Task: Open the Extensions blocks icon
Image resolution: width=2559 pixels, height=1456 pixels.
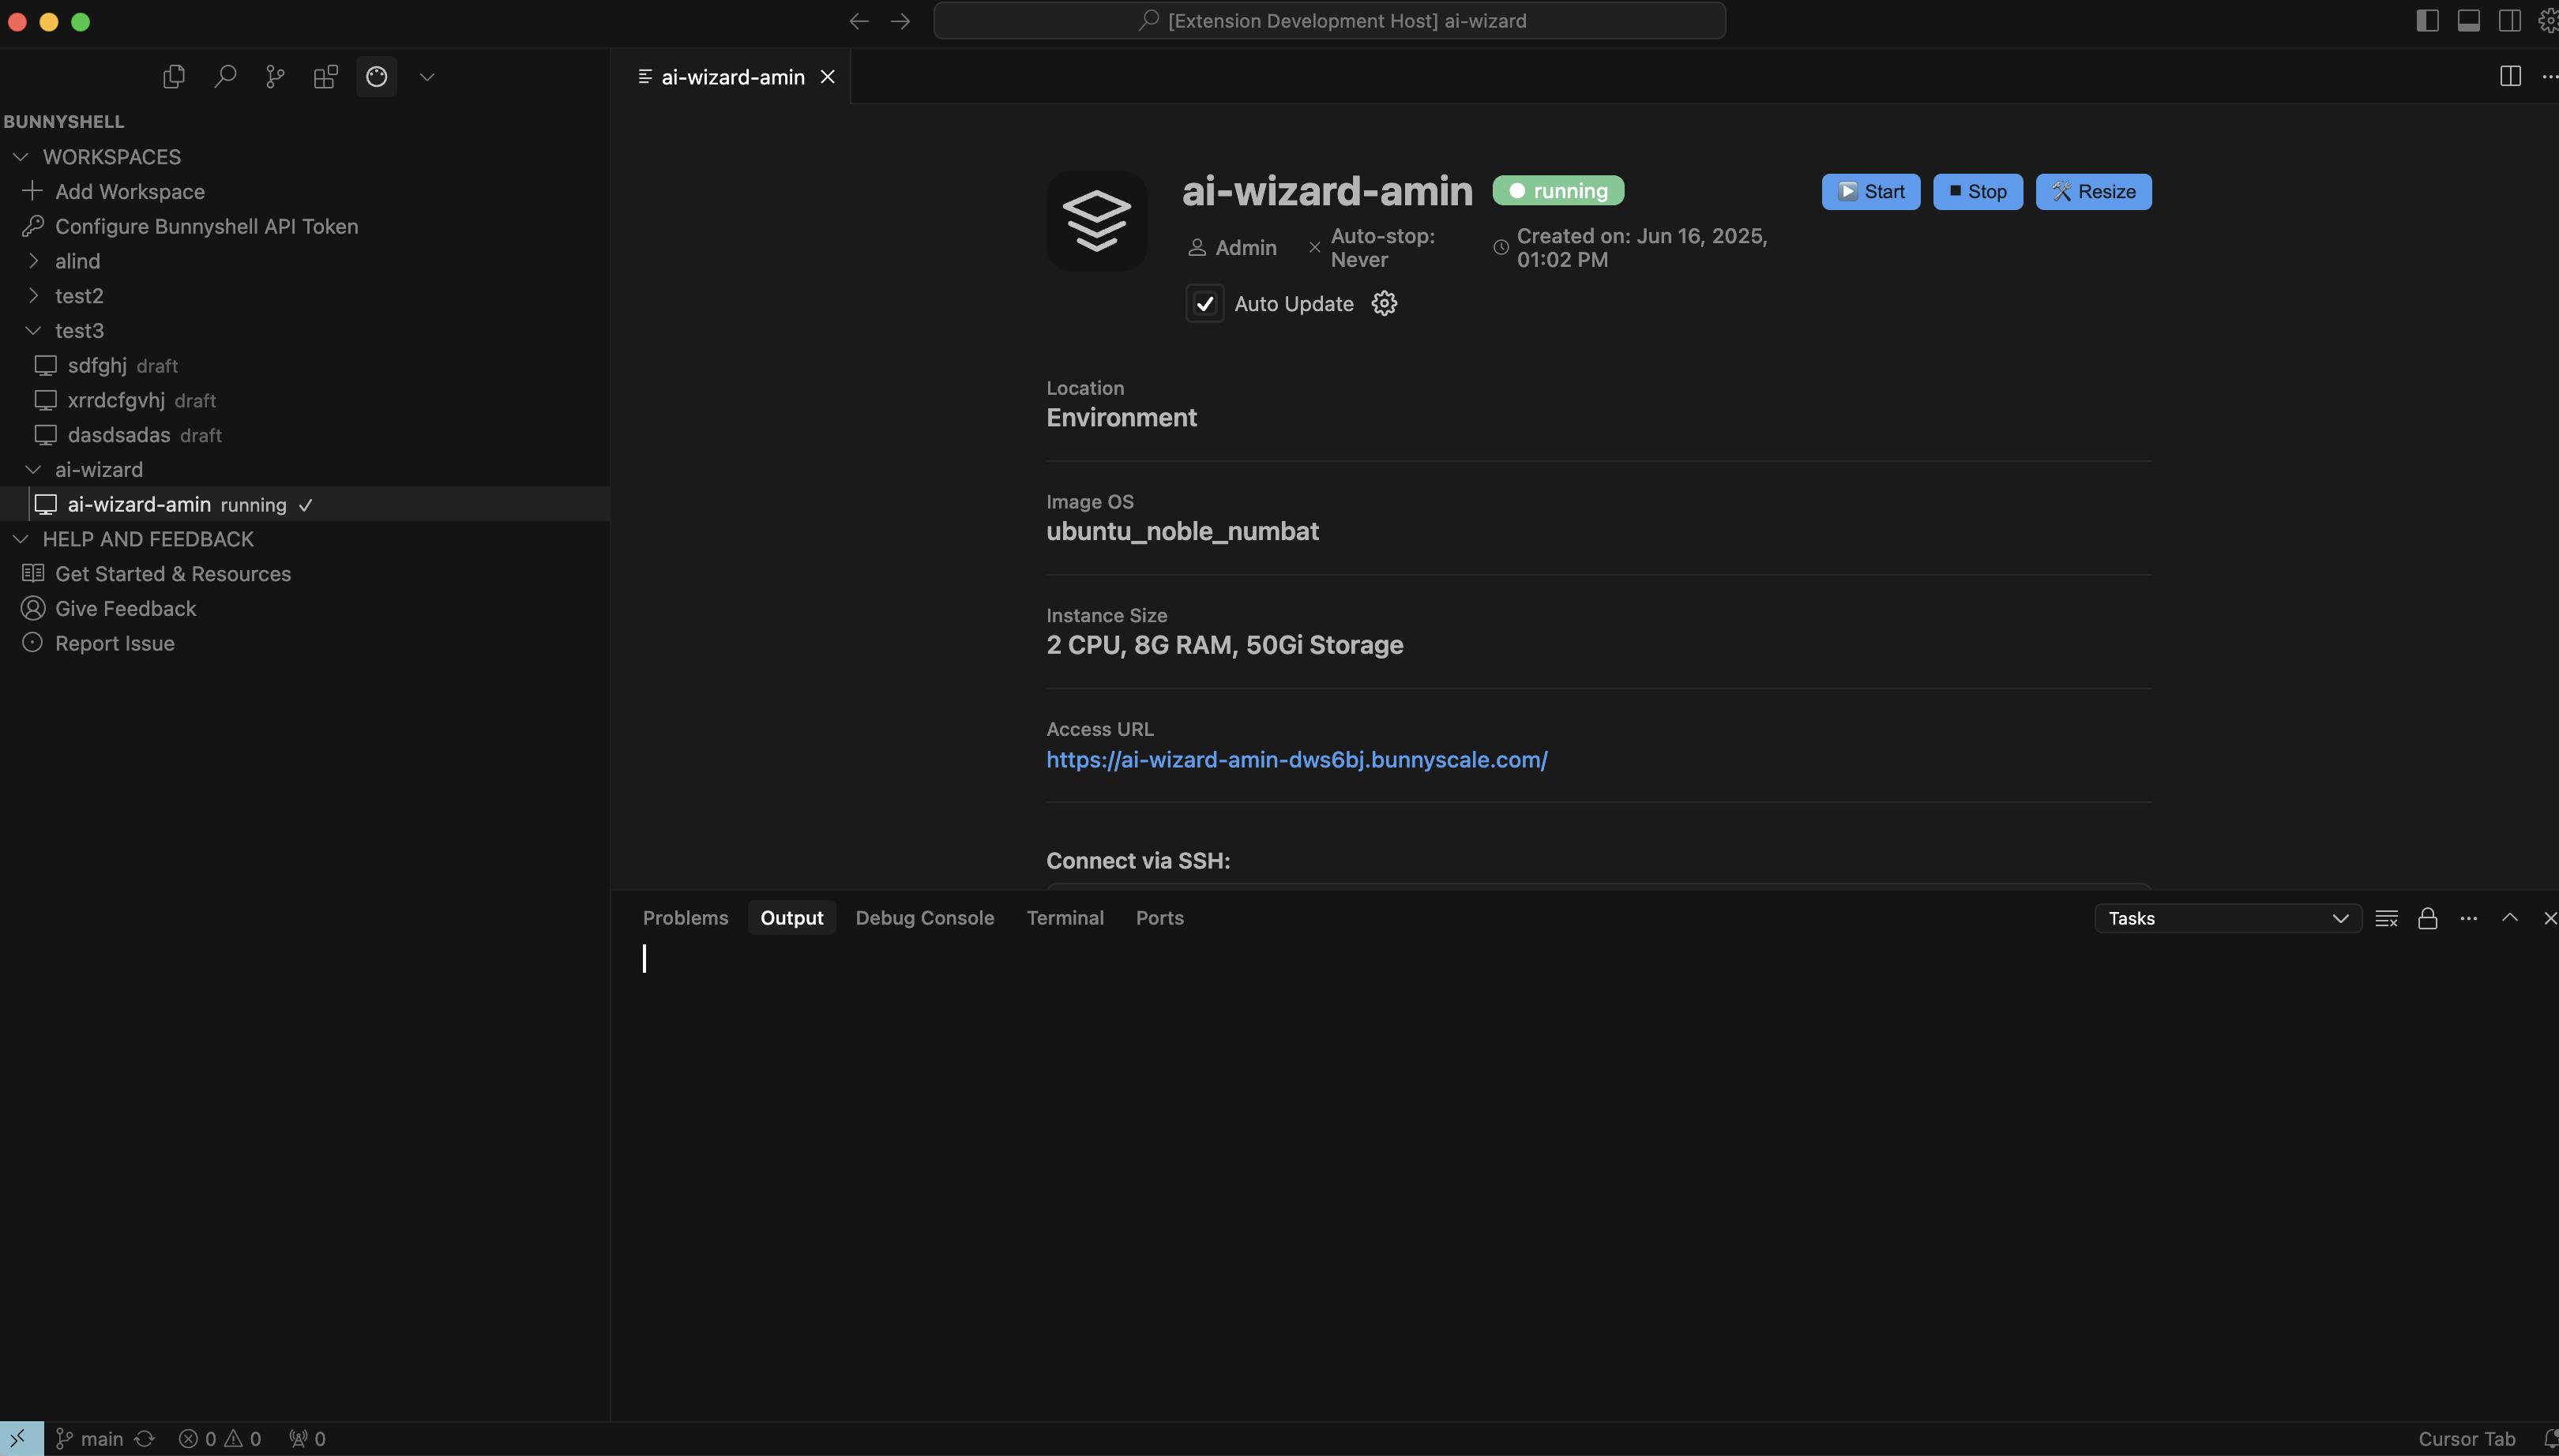Action: click(x=326, y=77)
